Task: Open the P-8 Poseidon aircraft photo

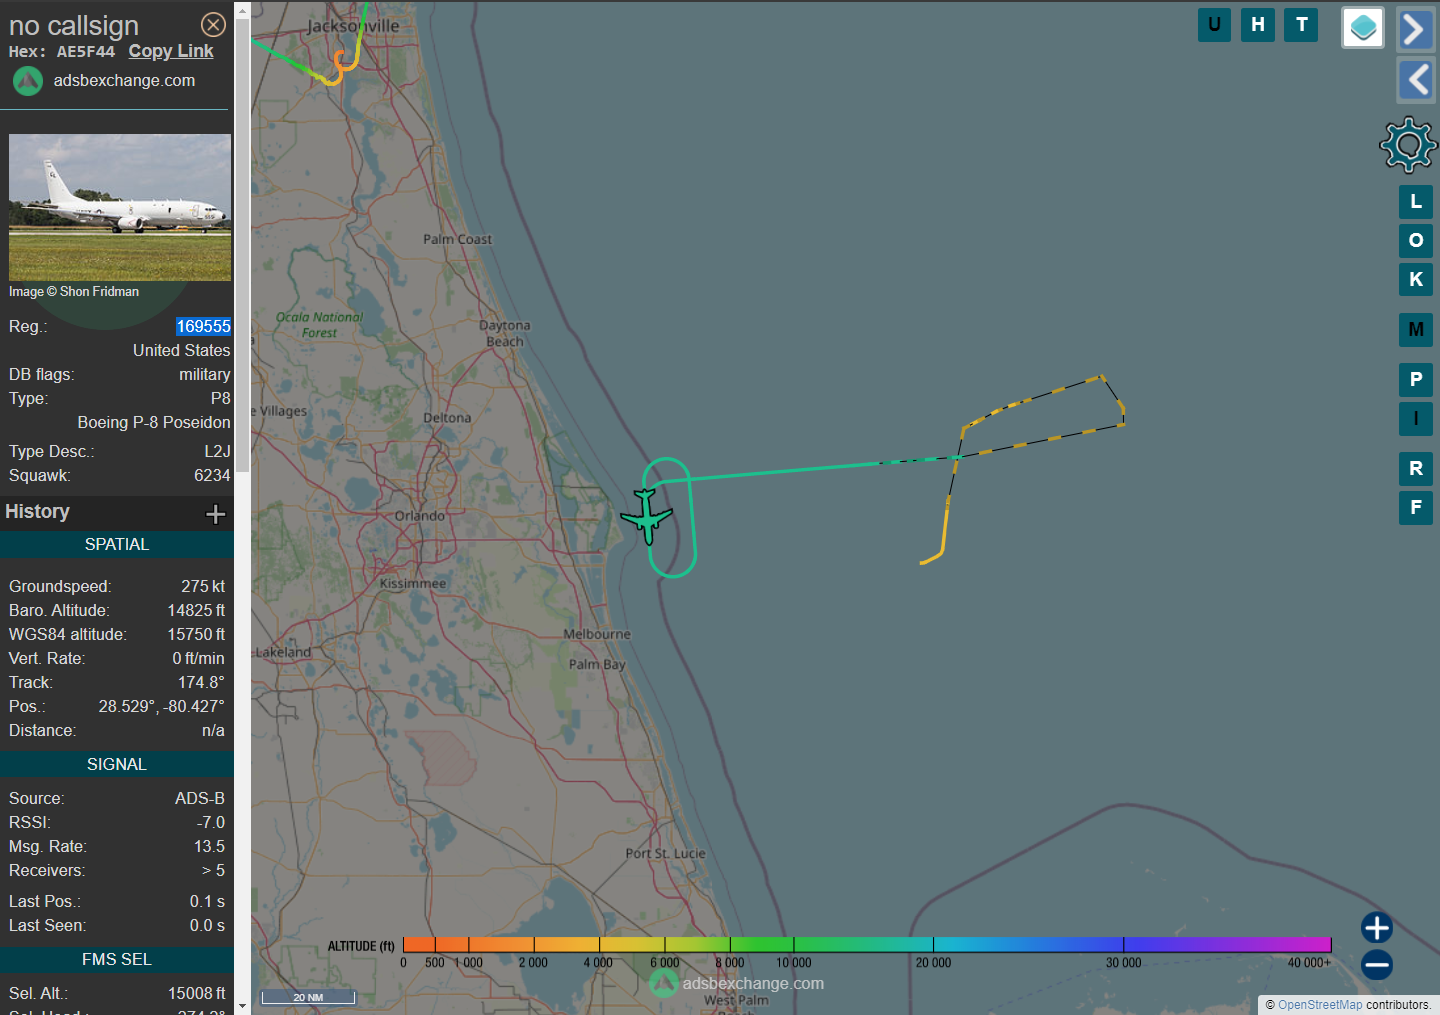Action: (x=120, y=208)
